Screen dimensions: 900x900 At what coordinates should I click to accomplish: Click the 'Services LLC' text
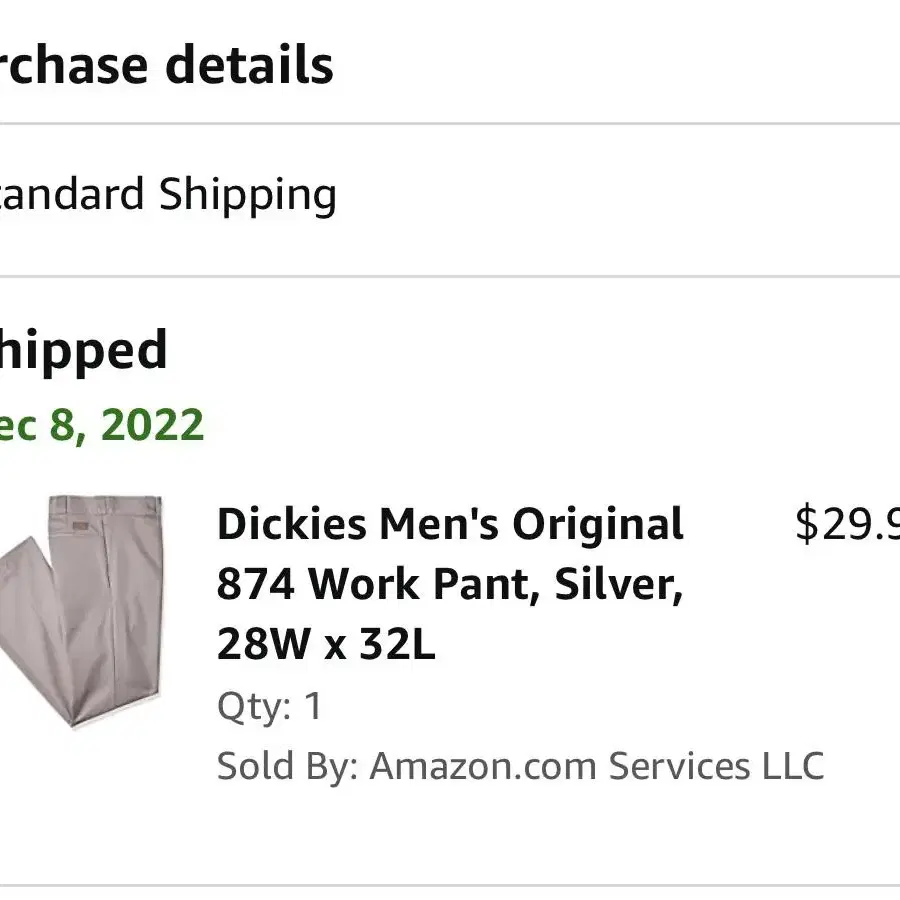click(x=716, y=766)
